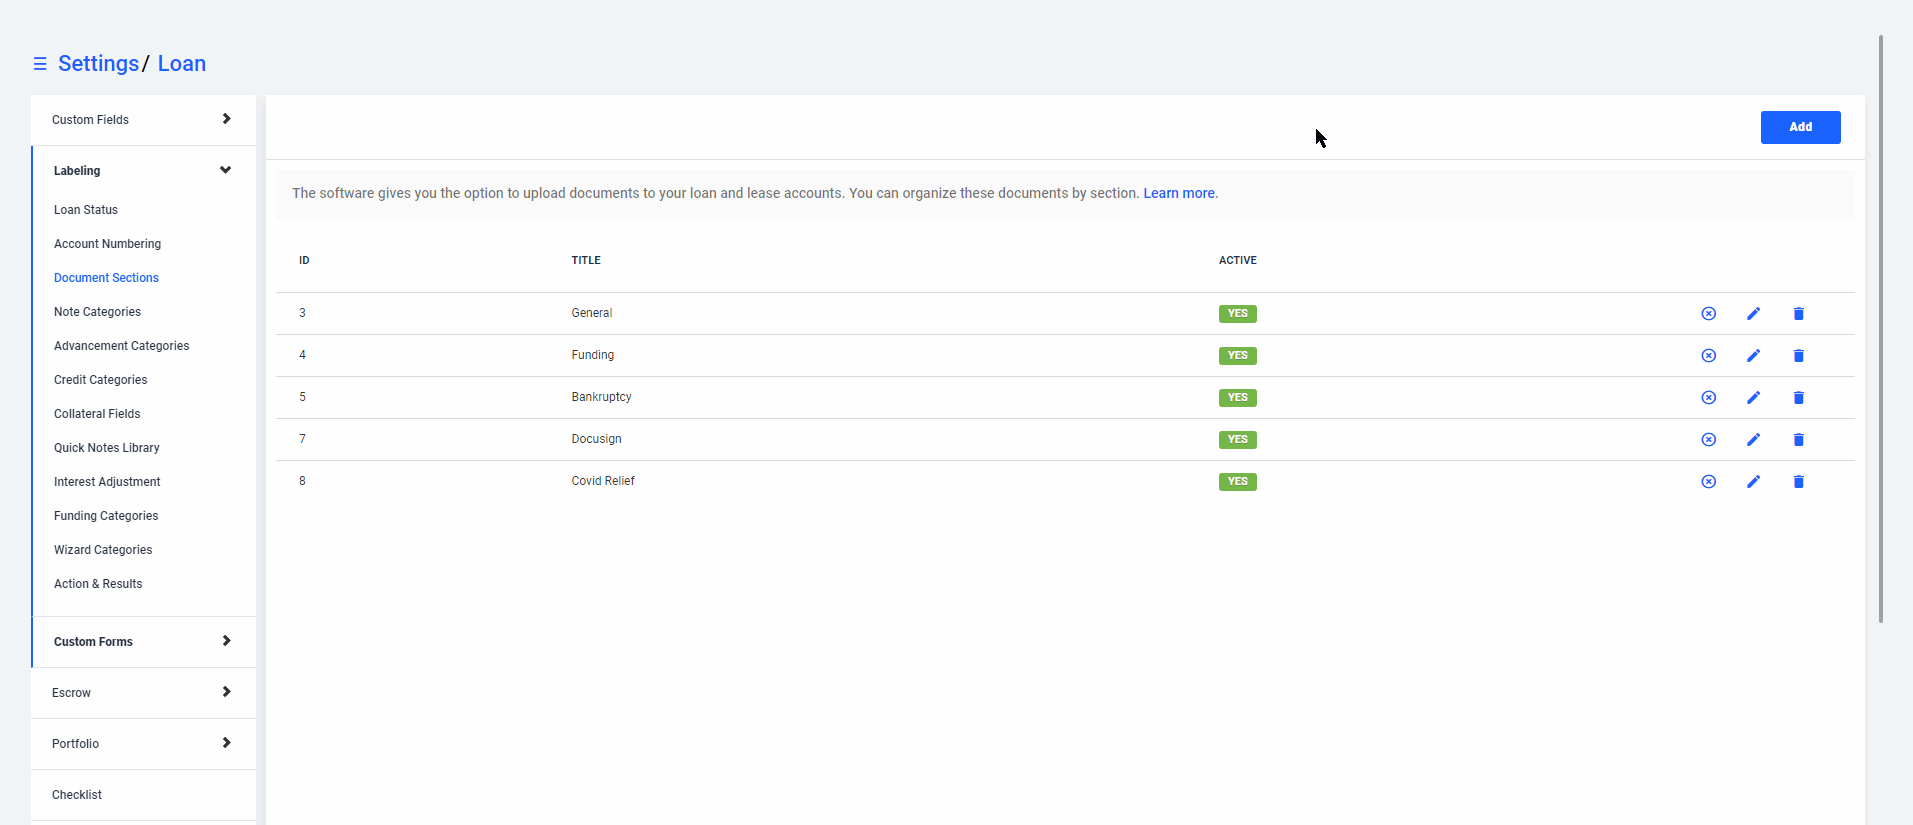Follow the Learn more link
Image resolution: width=1913 pixels, height=825 pixels.
(x=1179, y=193)
